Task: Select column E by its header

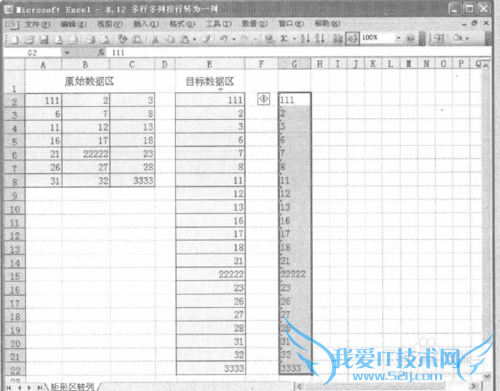Action: click(210, 64)
